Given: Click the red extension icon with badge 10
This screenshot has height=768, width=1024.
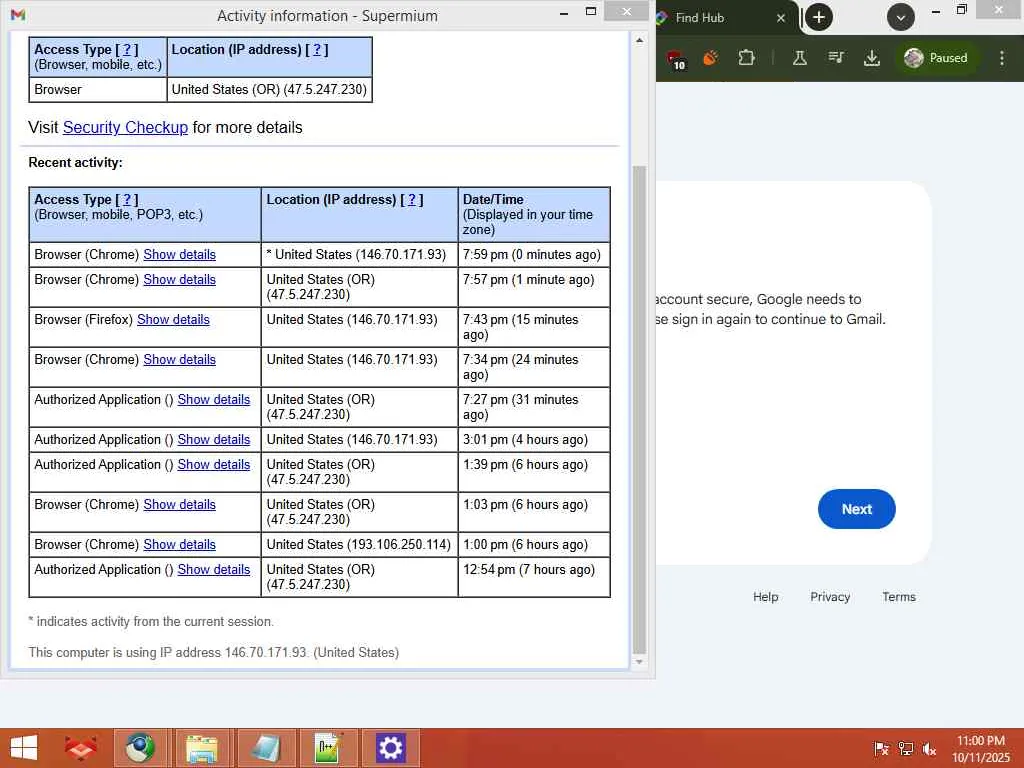Looking at the screenshot, I should point(676,59).
